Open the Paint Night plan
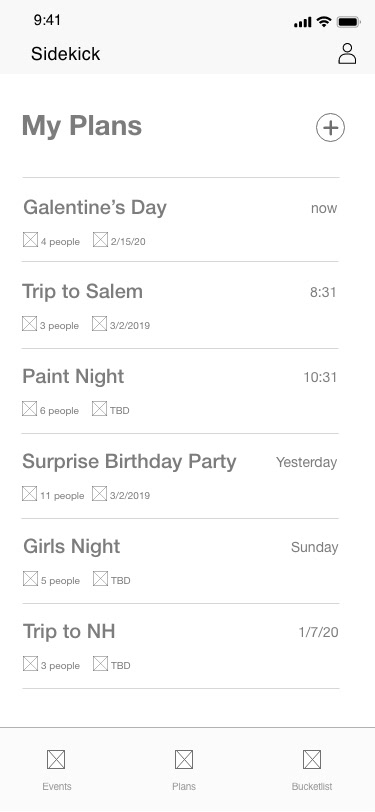 180,391
